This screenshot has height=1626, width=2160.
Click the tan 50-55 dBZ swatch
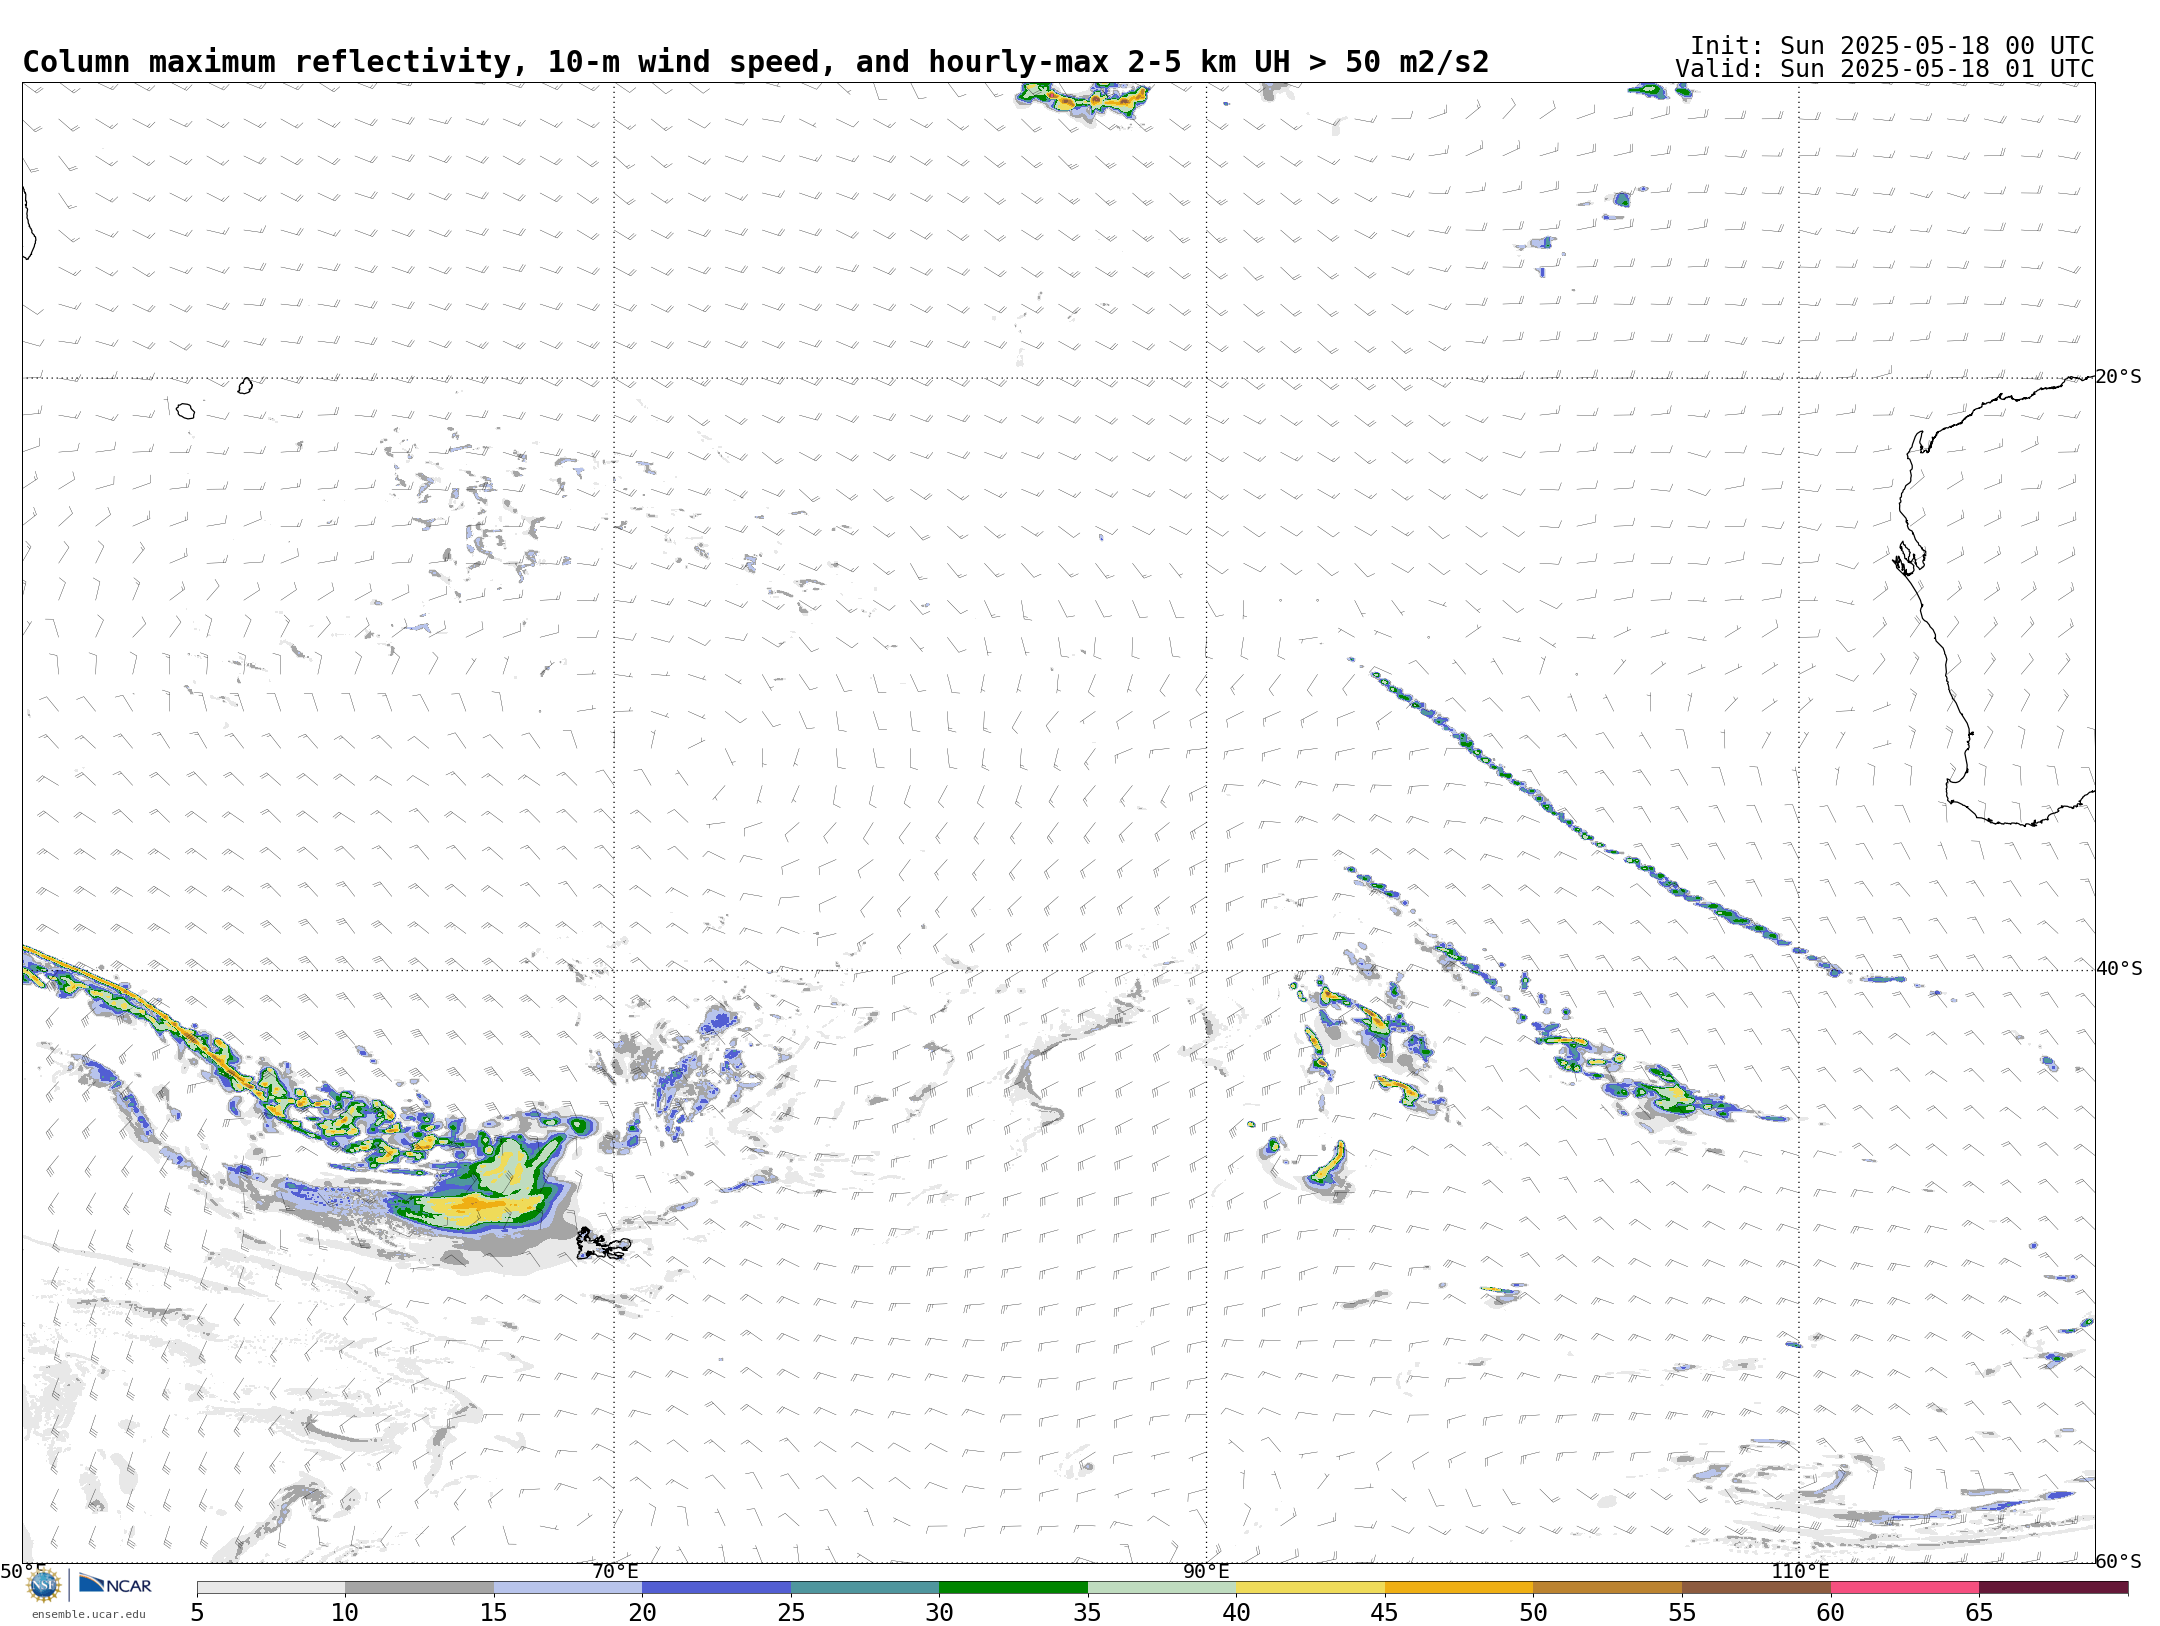[x=1607, y=1587]
